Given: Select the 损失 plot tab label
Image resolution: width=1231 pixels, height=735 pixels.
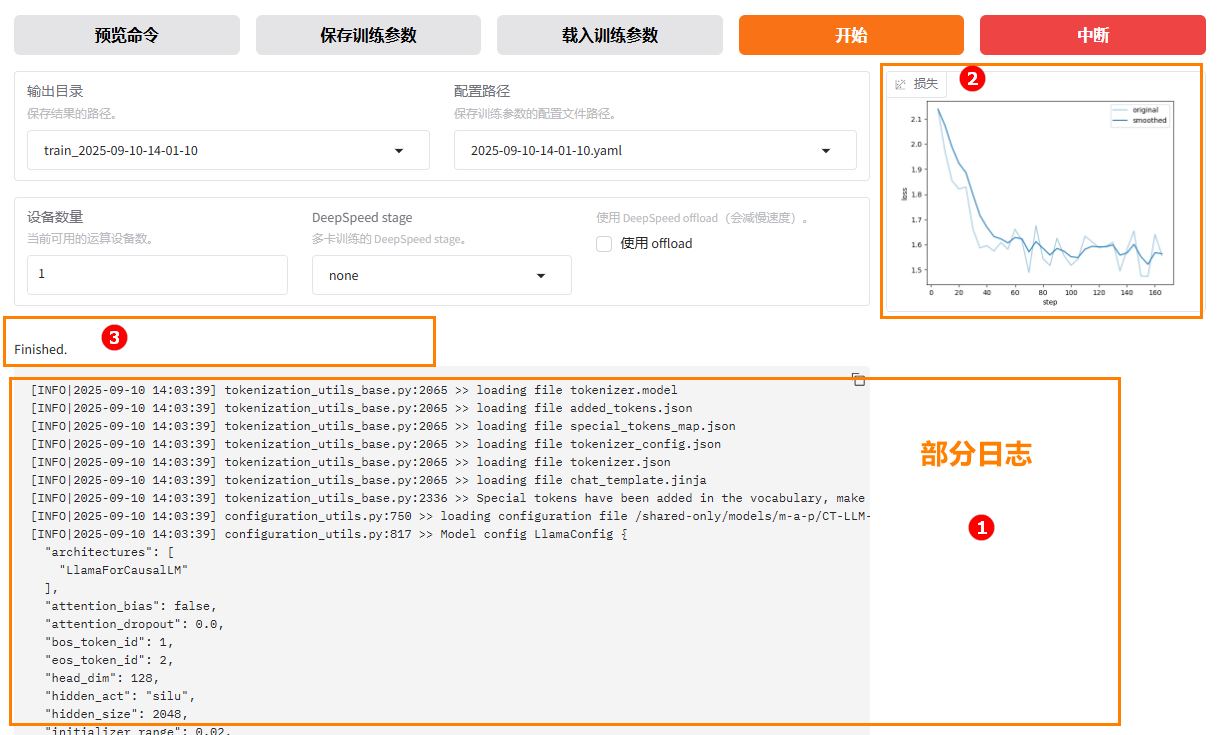Looking at the screenshot, I should tap(926, 84).
